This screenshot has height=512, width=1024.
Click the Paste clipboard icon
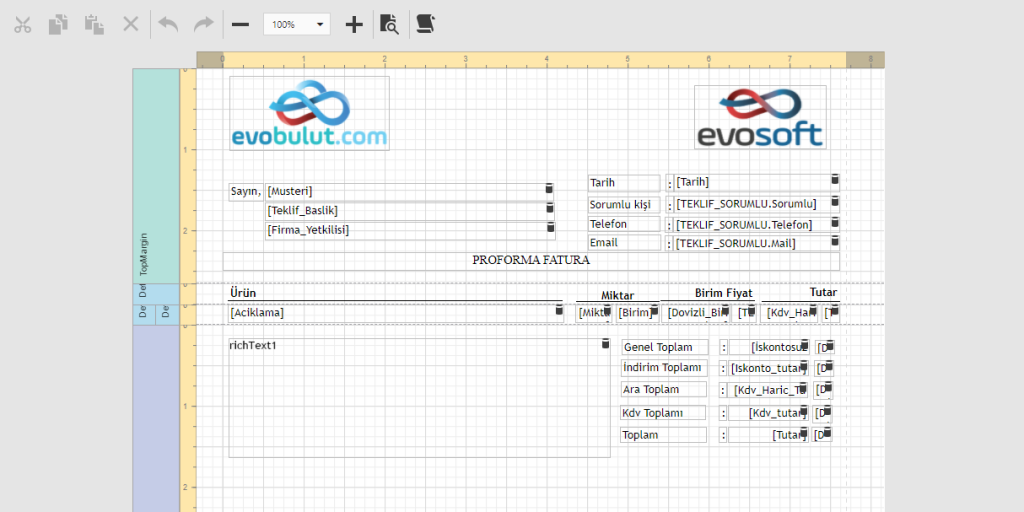click(95, 24)
